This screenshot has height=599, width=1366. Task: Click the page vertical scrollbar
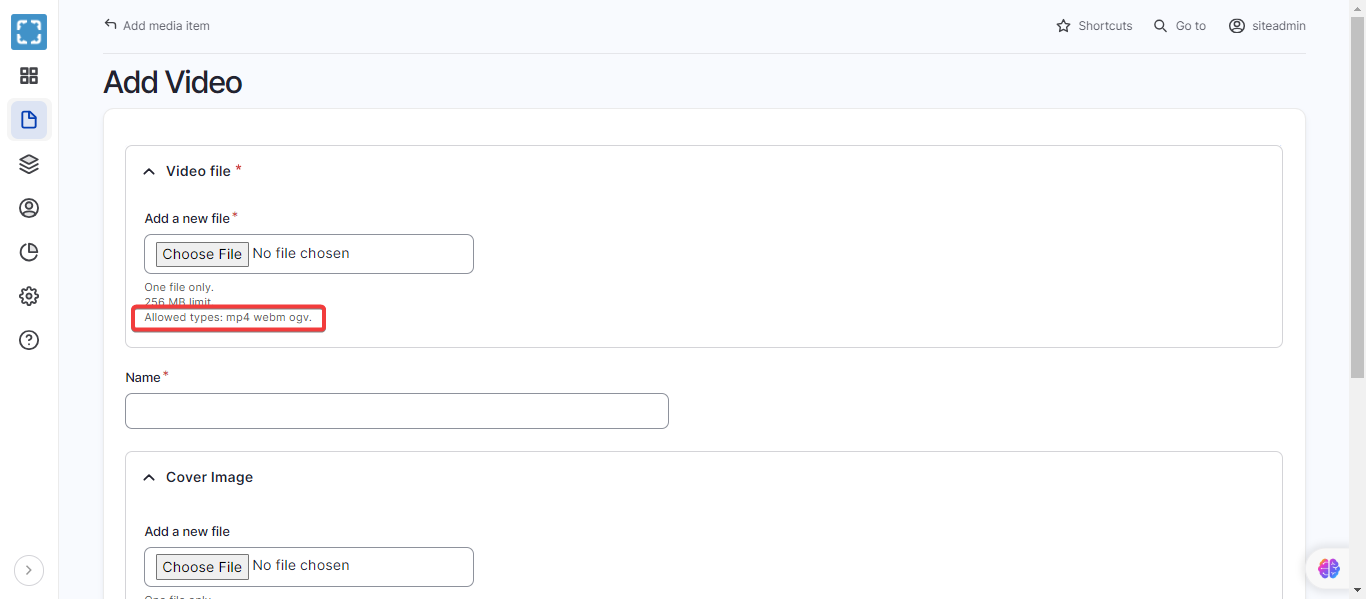tap(1357, 200)
